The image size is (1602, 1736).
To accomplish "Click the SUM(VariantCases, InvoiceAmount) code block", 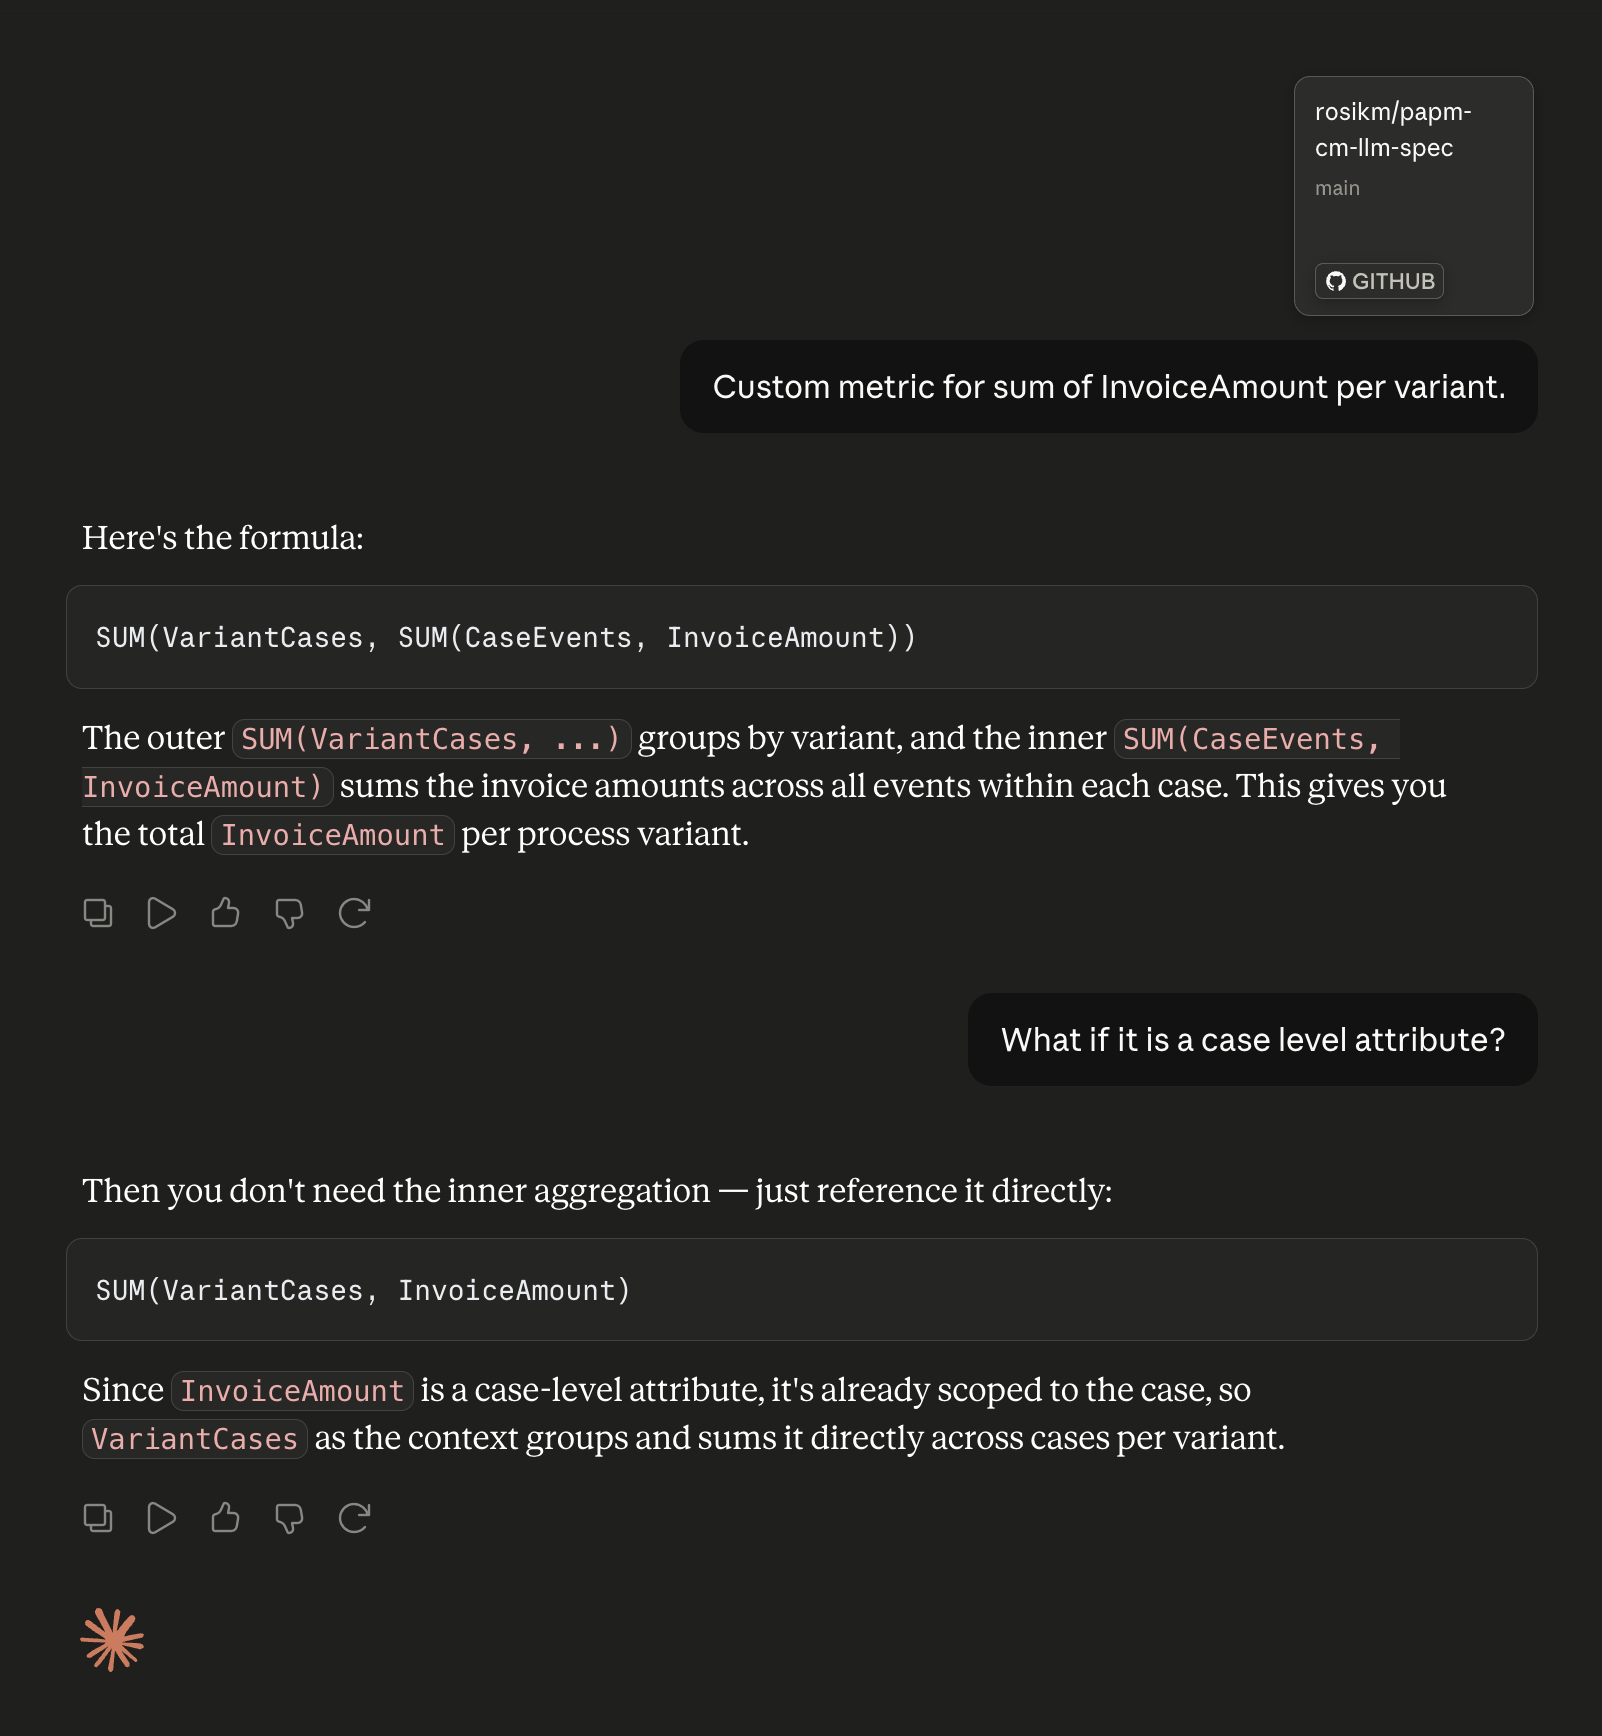I will (802, 1290).
